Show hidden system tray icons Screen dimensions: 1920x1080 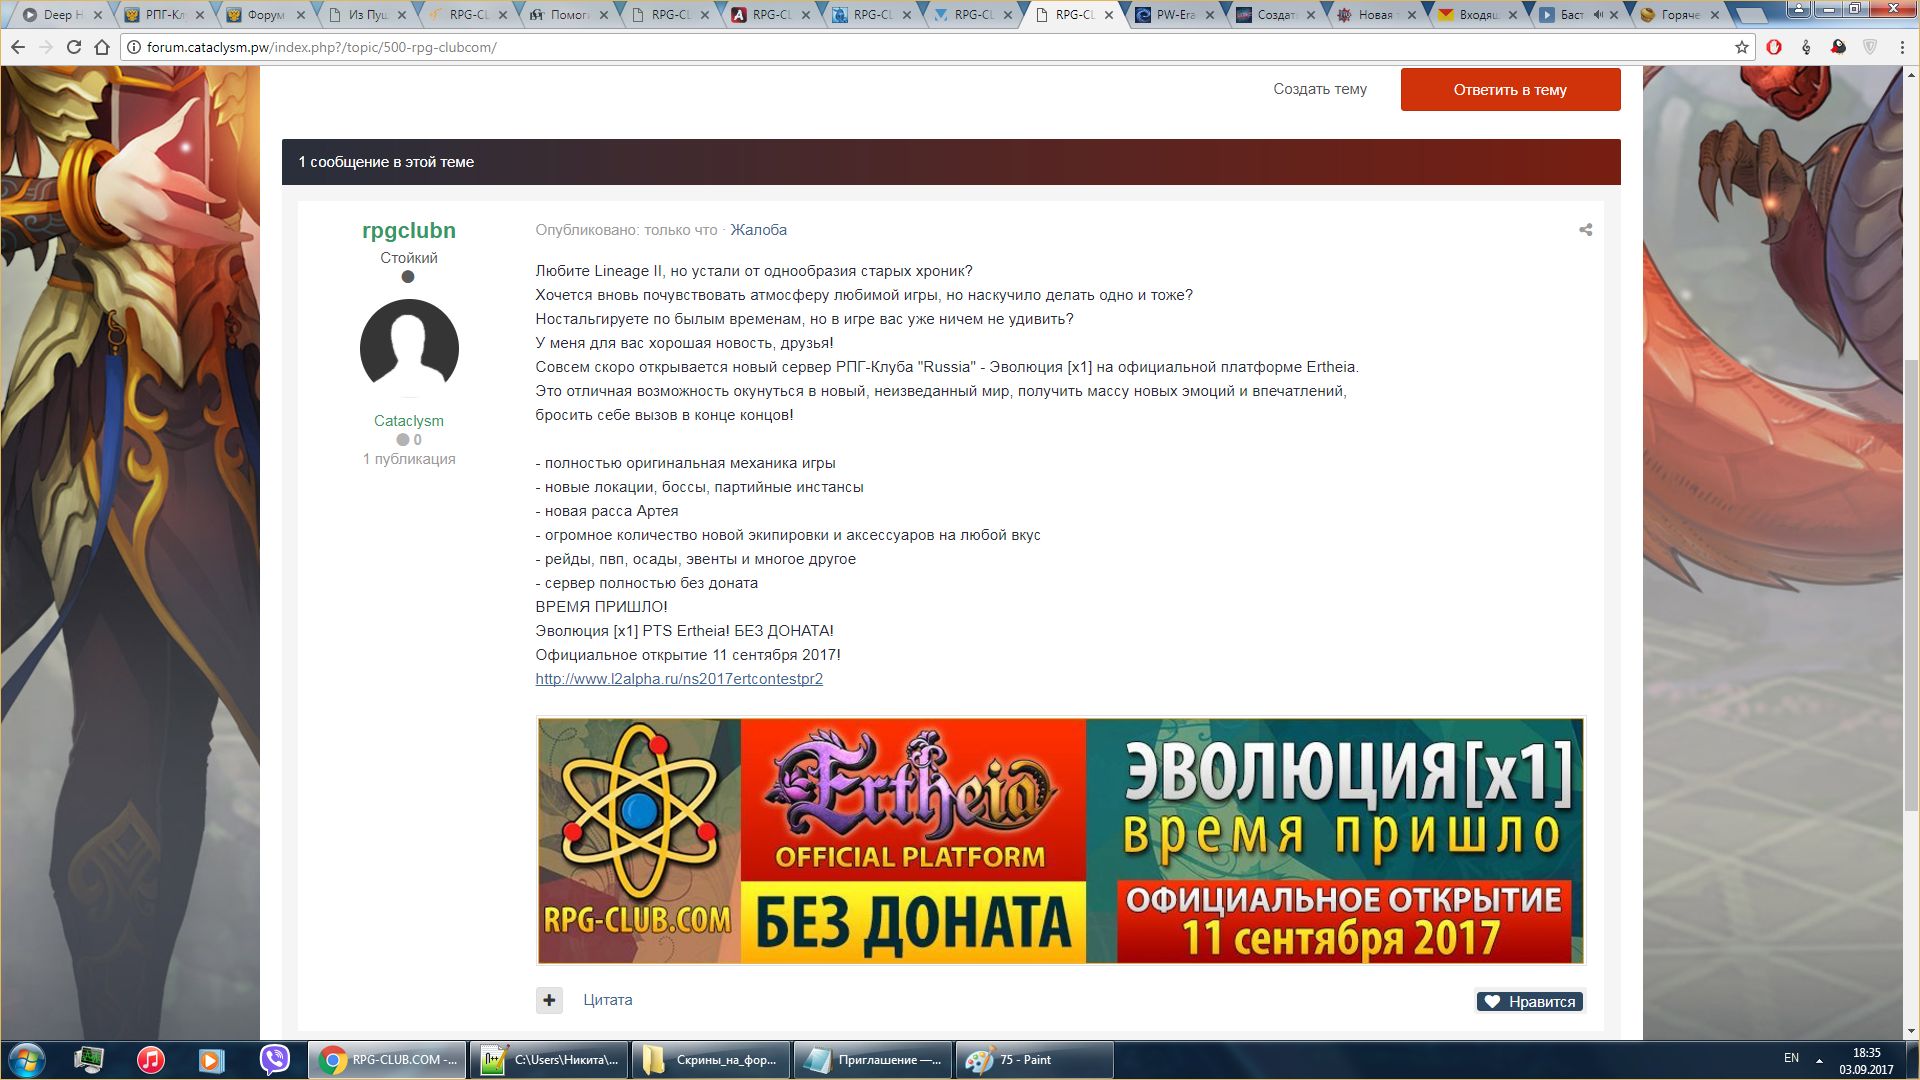tap(1819, 1060)
